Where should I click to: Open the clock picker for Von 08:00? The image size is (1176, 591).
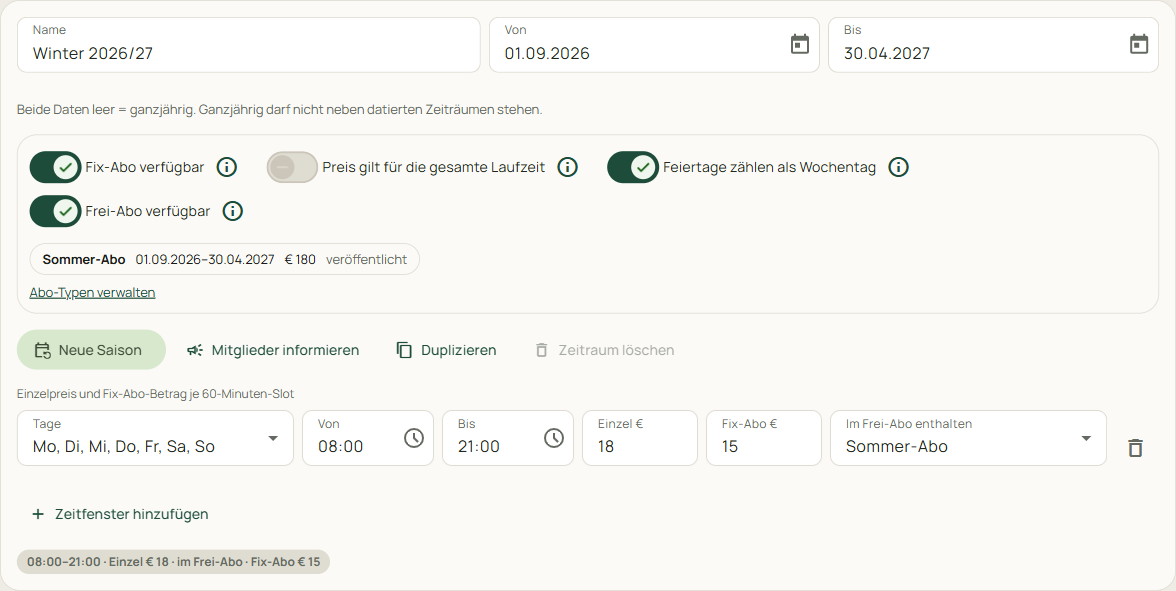tap(414, 438)
